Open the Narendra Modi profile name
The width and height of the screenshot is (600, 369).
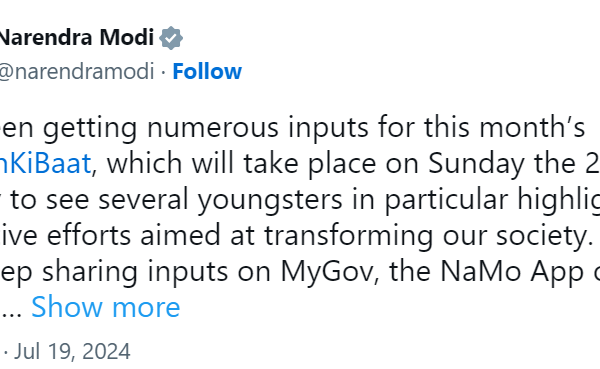tap(76, 38)
